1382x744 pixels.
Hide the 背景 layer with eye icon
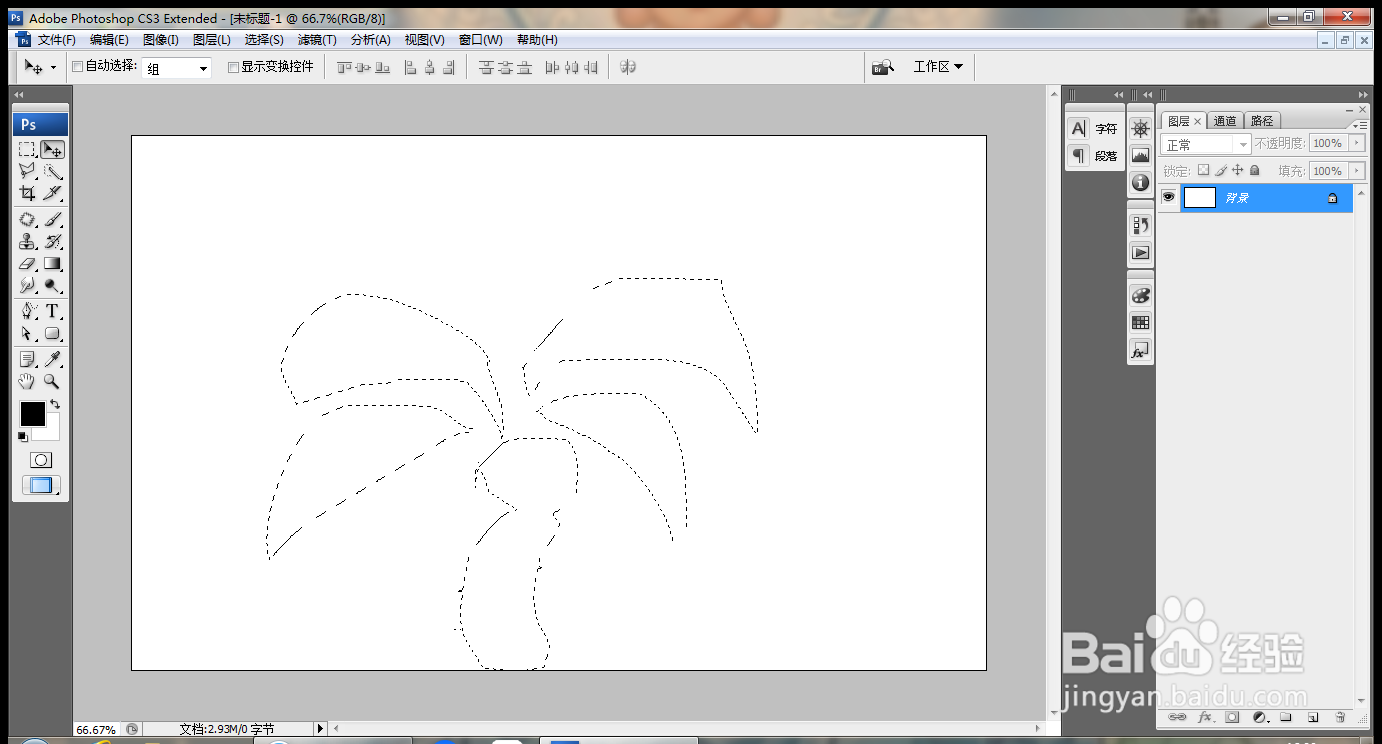point(1168,198)
